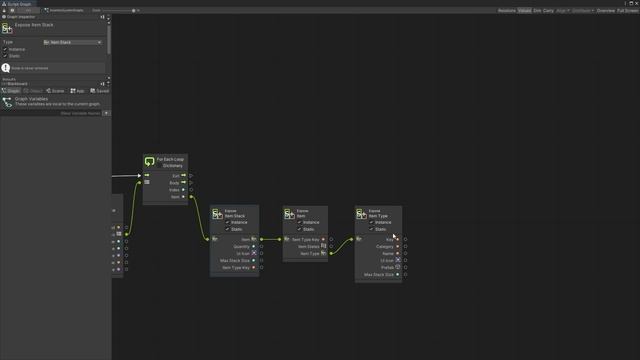Viewport: 640px width, 360px height.
Task: Open the Distribute dropdown in the toolbar
Action: click(583, 11)
